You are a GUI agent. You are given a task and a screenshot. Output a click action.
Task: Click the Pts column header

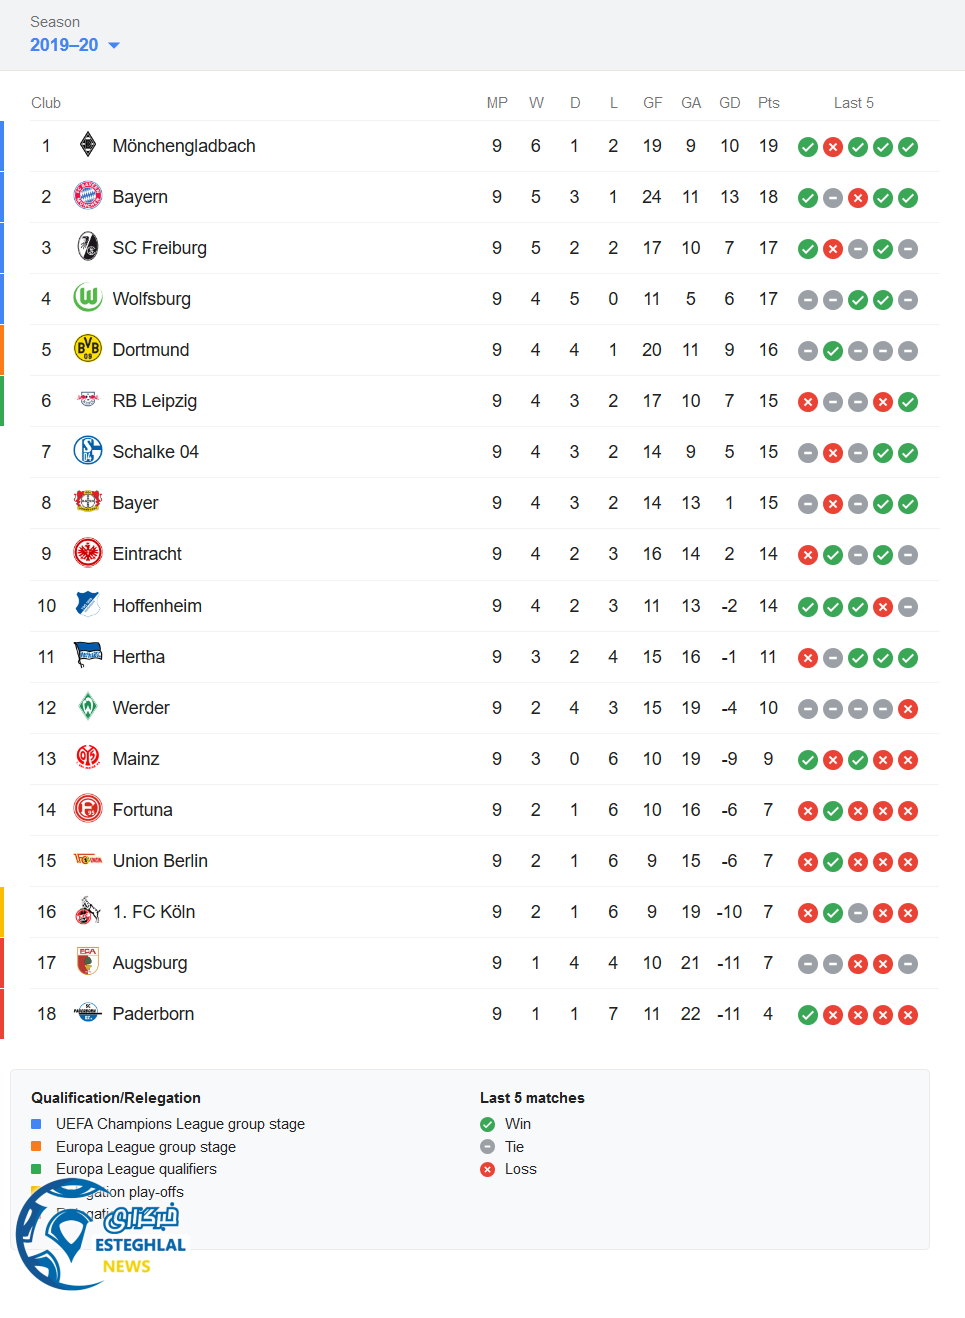coord(768,103)
